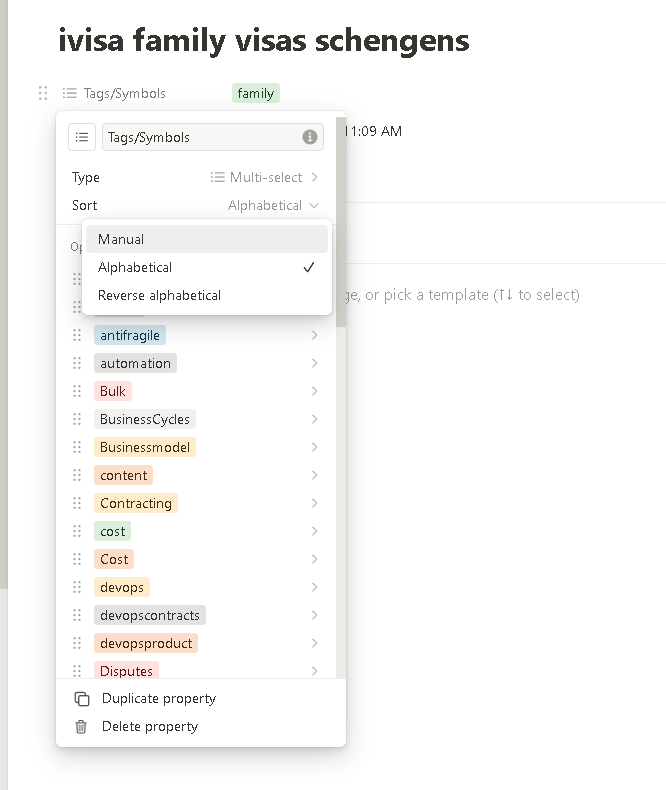Image resolution: width=666 pixels, height=790 pixels.
Task: Grab the drag handle of Disputes option
Action: point(77,671)
